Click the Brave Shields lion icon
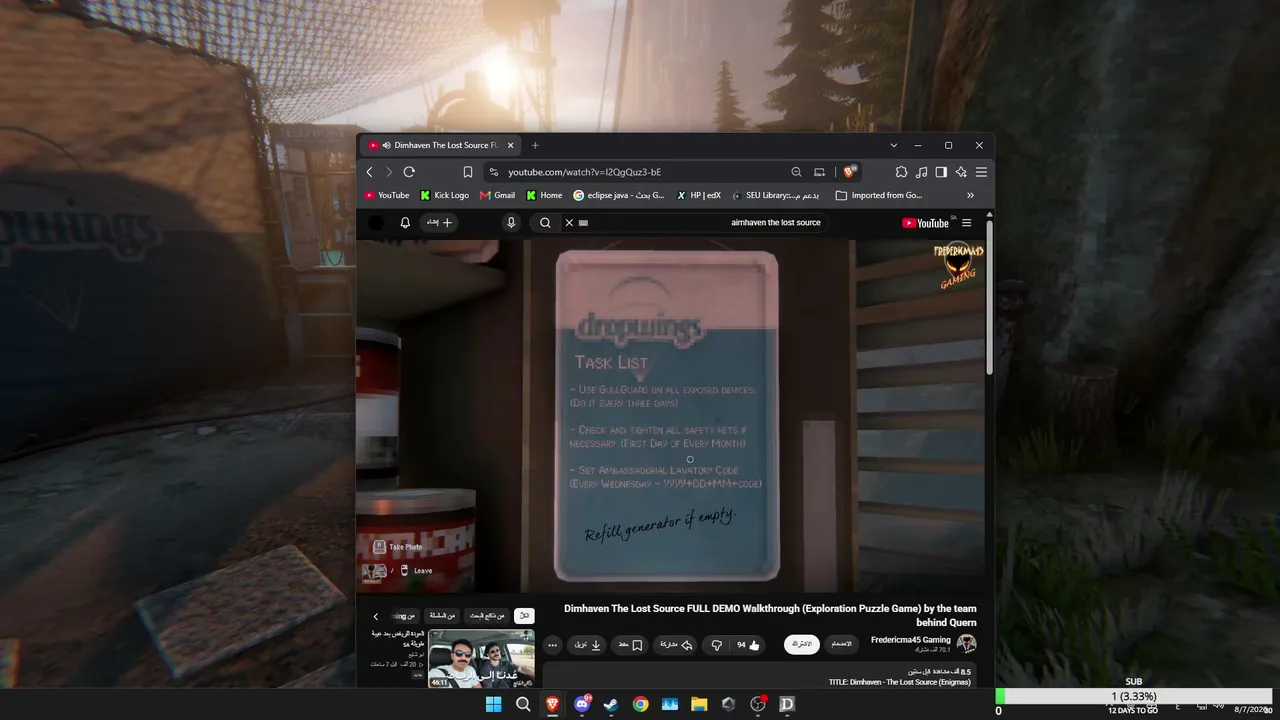Viewport: 1280px width, 720px height. click(850, 172)
